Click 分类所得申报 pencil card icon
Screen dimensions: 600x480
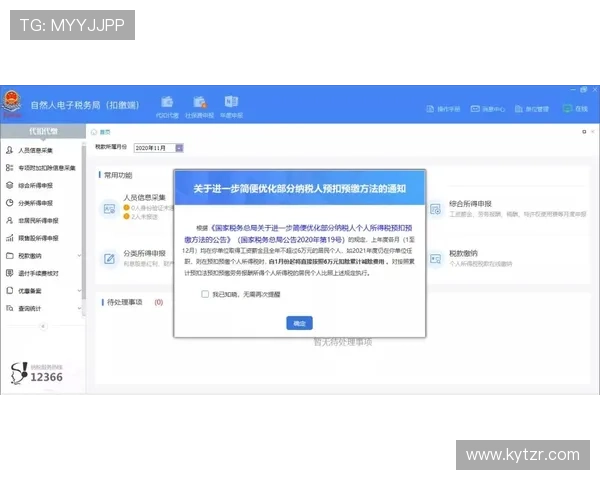pos(109,259)
